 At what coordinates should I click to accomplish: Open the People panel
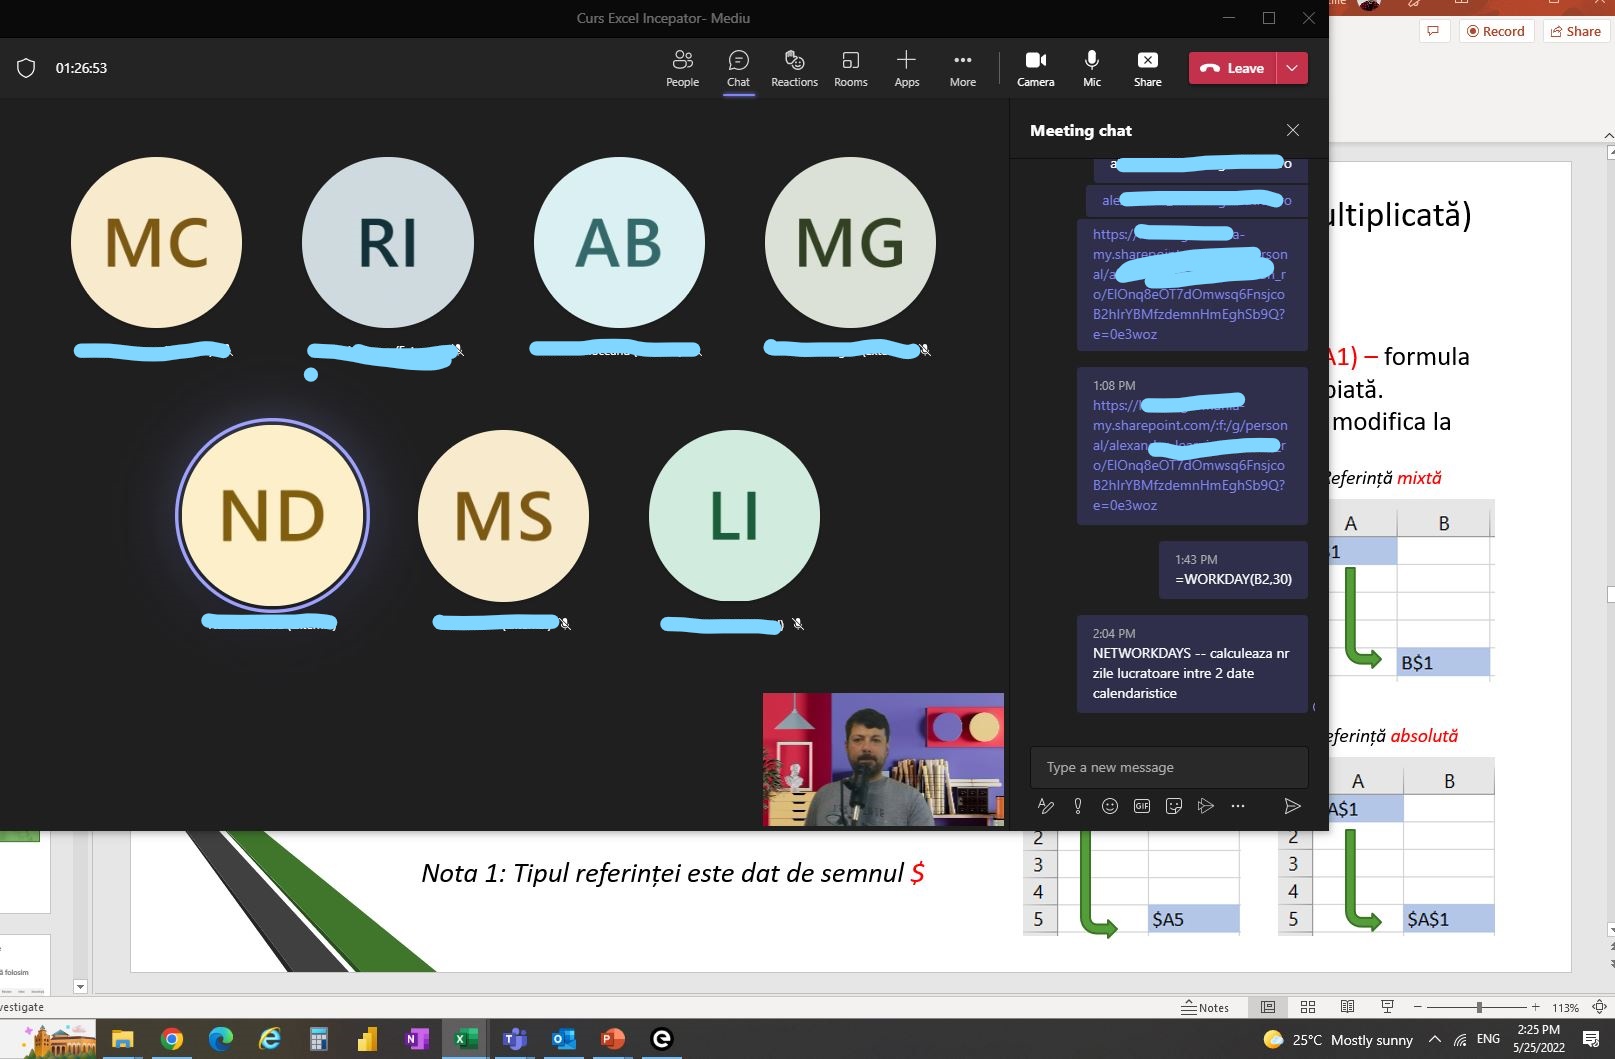(x=682, y=68)
